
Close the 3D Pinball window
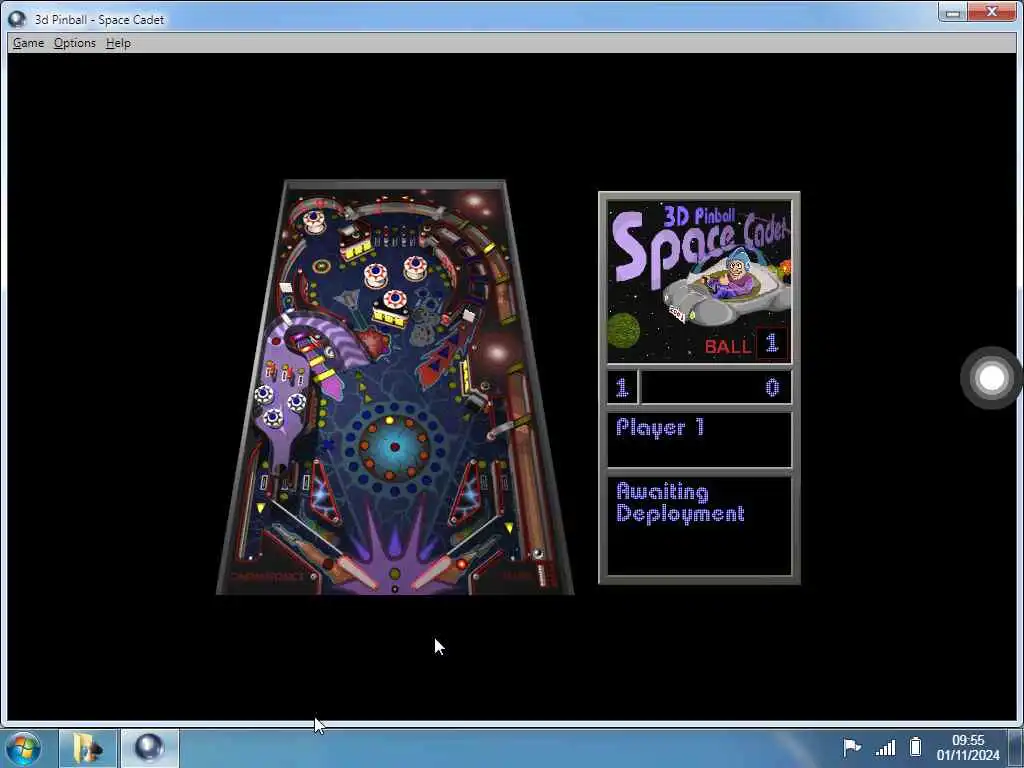coord(991,12)
